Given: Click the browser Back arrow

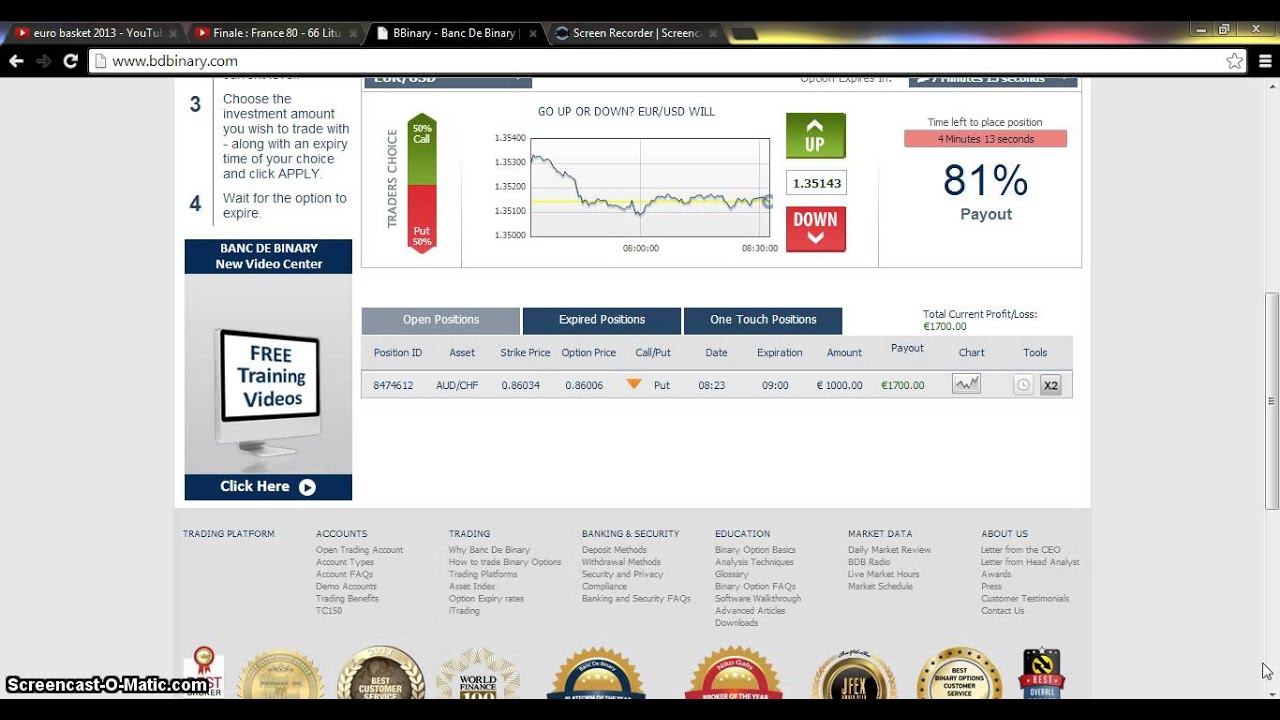Looking at the screenshot, I should coord(16,61).
